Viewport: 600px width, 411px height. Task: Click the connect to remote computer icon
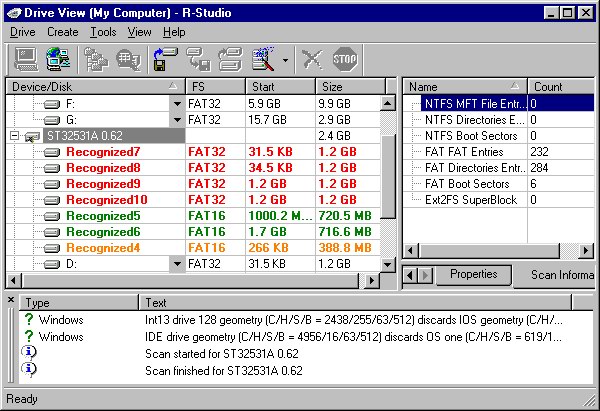[58, 59]
